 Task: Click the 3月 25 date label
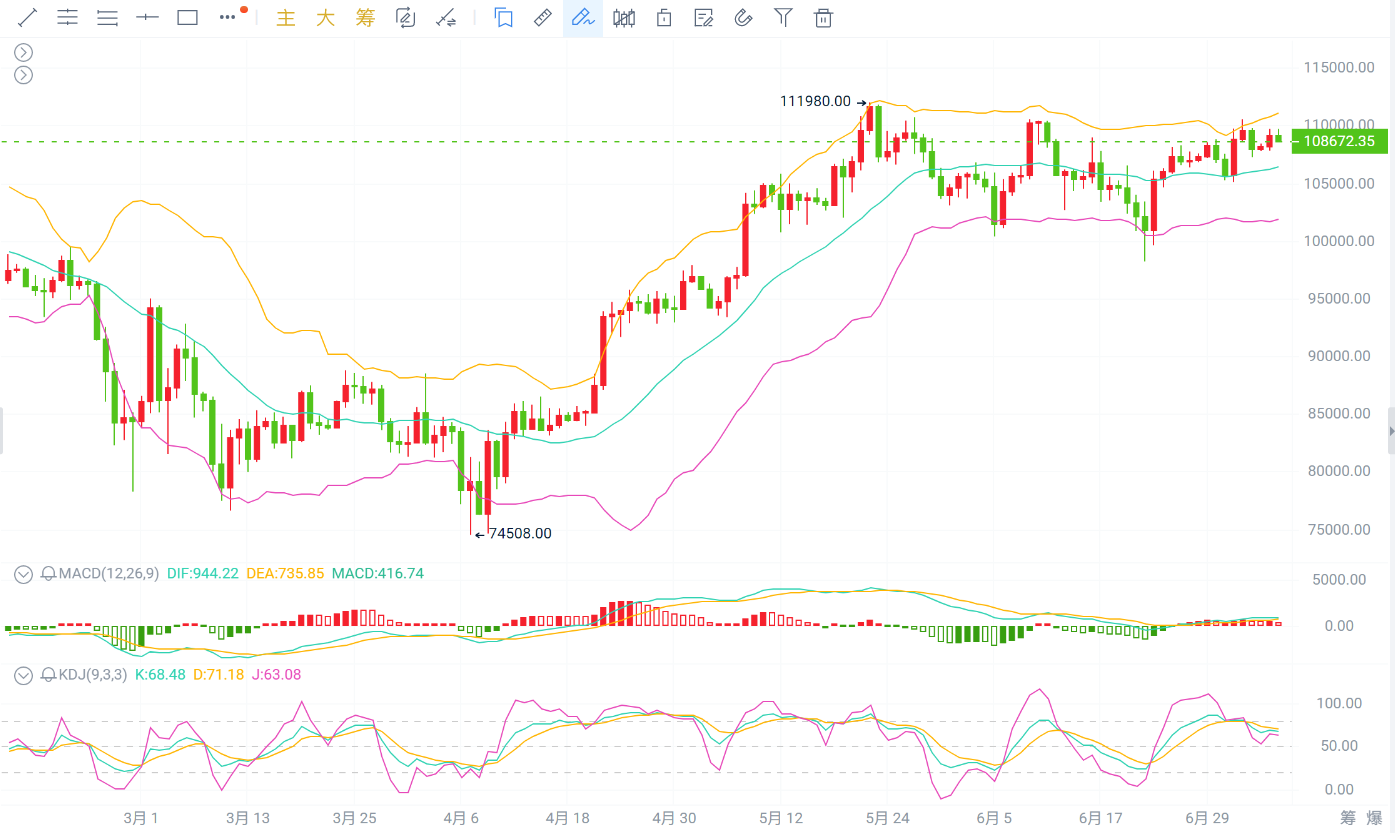[355, 818]
